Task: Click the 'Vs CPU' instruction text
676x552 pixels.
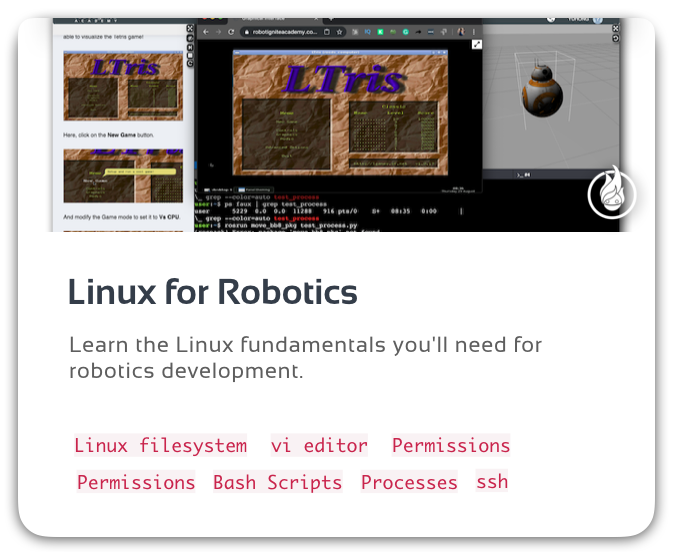Action: click(122, 217)
